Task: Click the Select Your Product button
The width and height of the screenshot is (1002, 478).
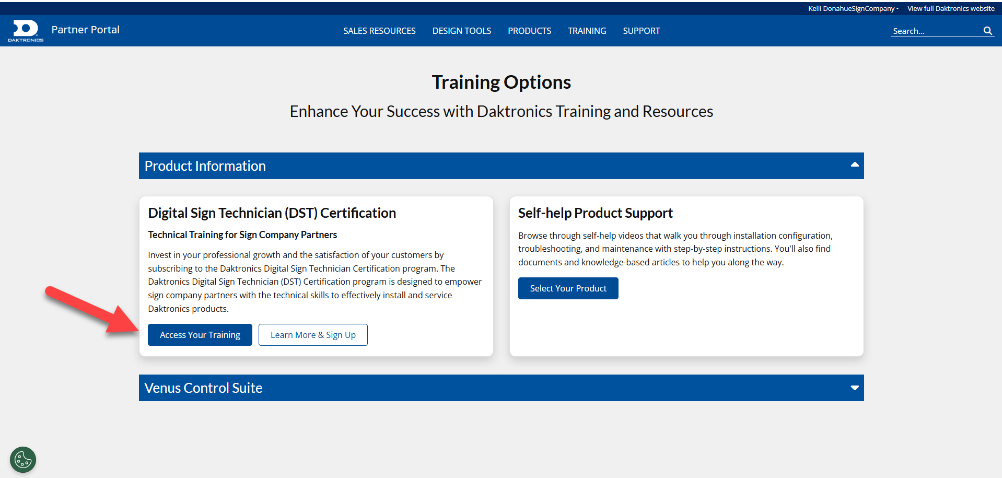Action: [568, 288]
